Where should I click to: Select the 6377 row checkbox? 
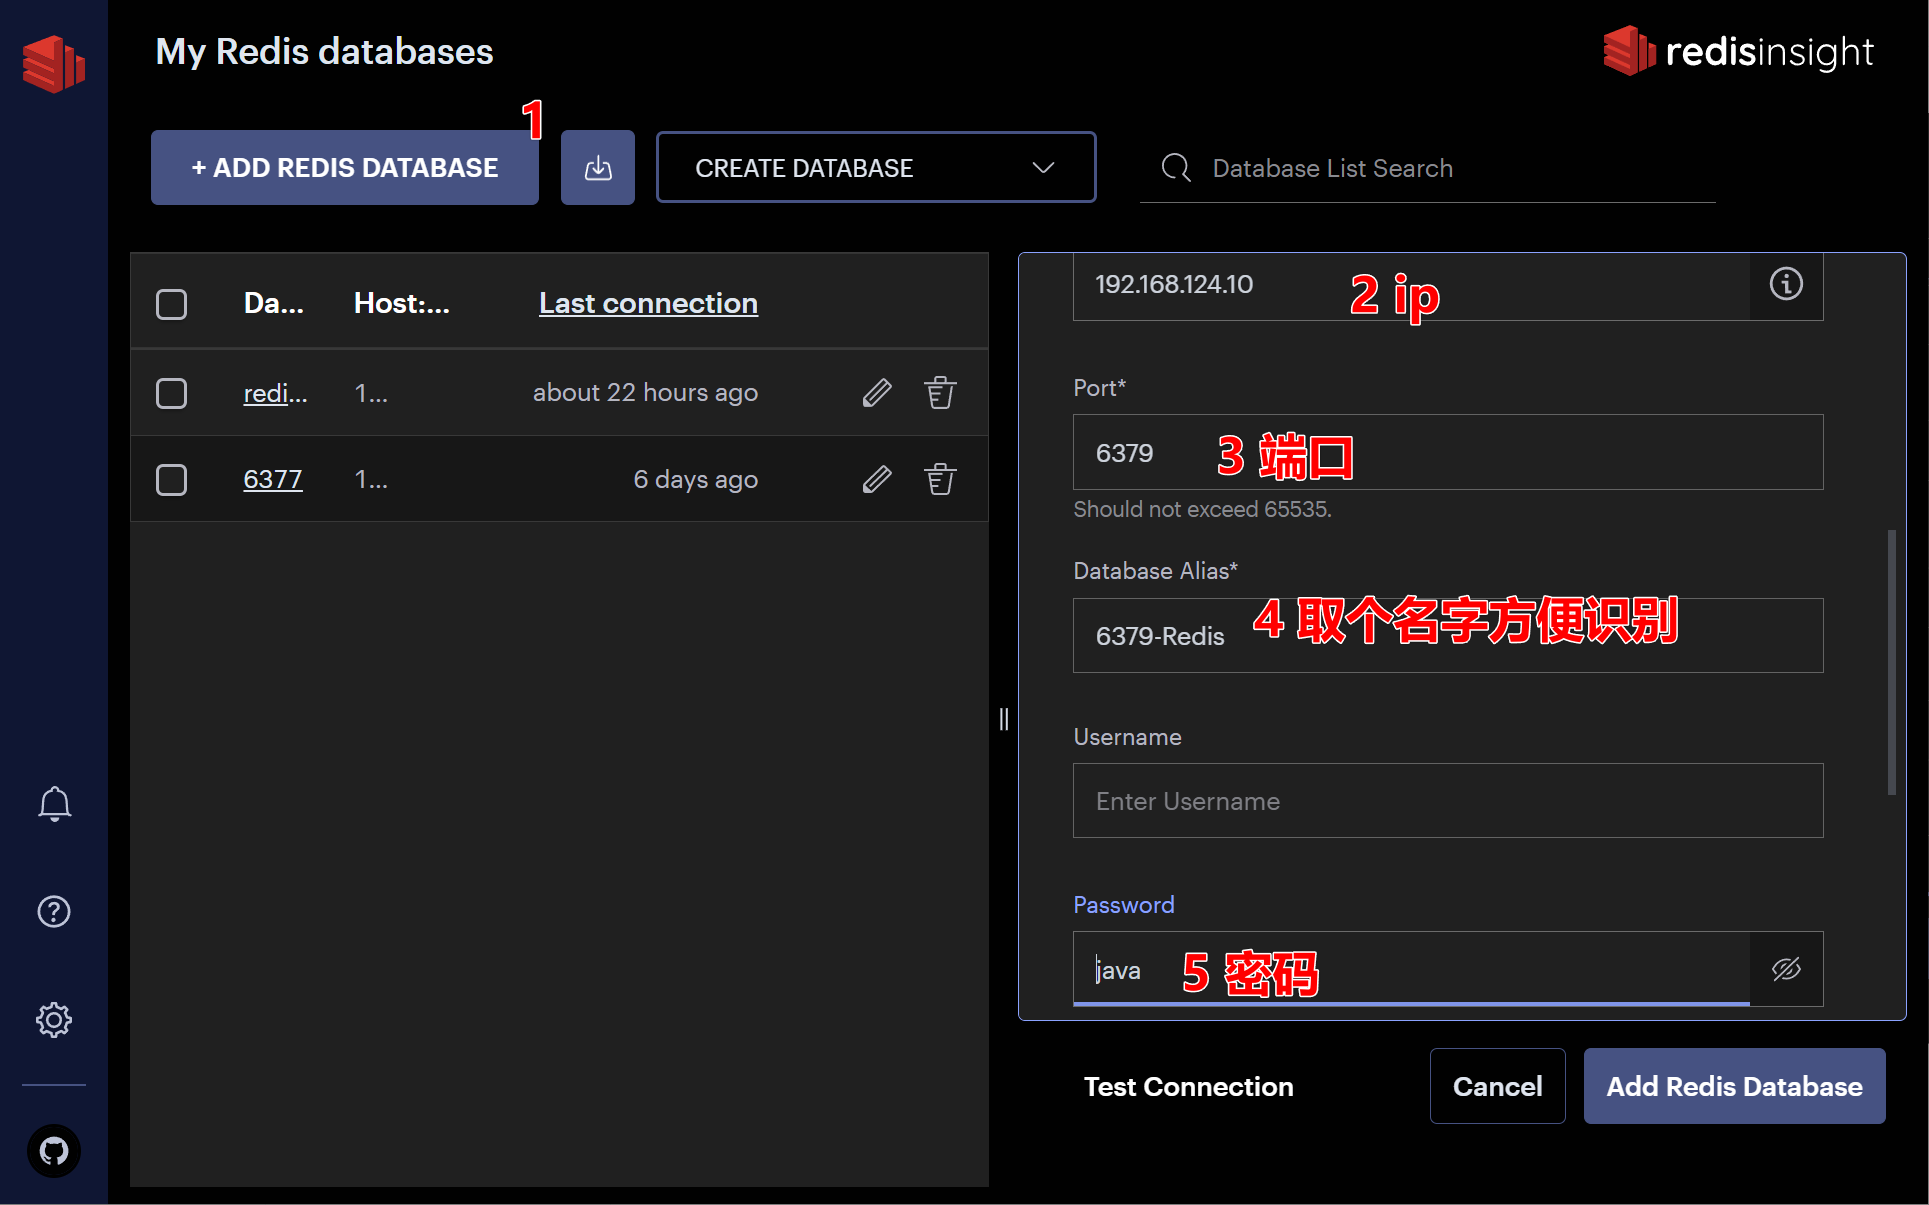click(x=171, y=479)
